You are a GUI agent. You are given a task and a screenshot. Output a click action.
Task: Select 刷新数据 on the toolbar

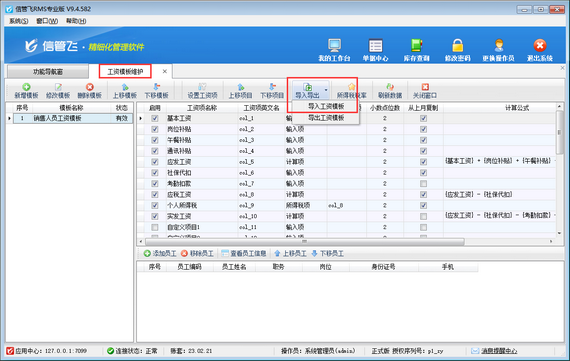(x=390, y=91)
